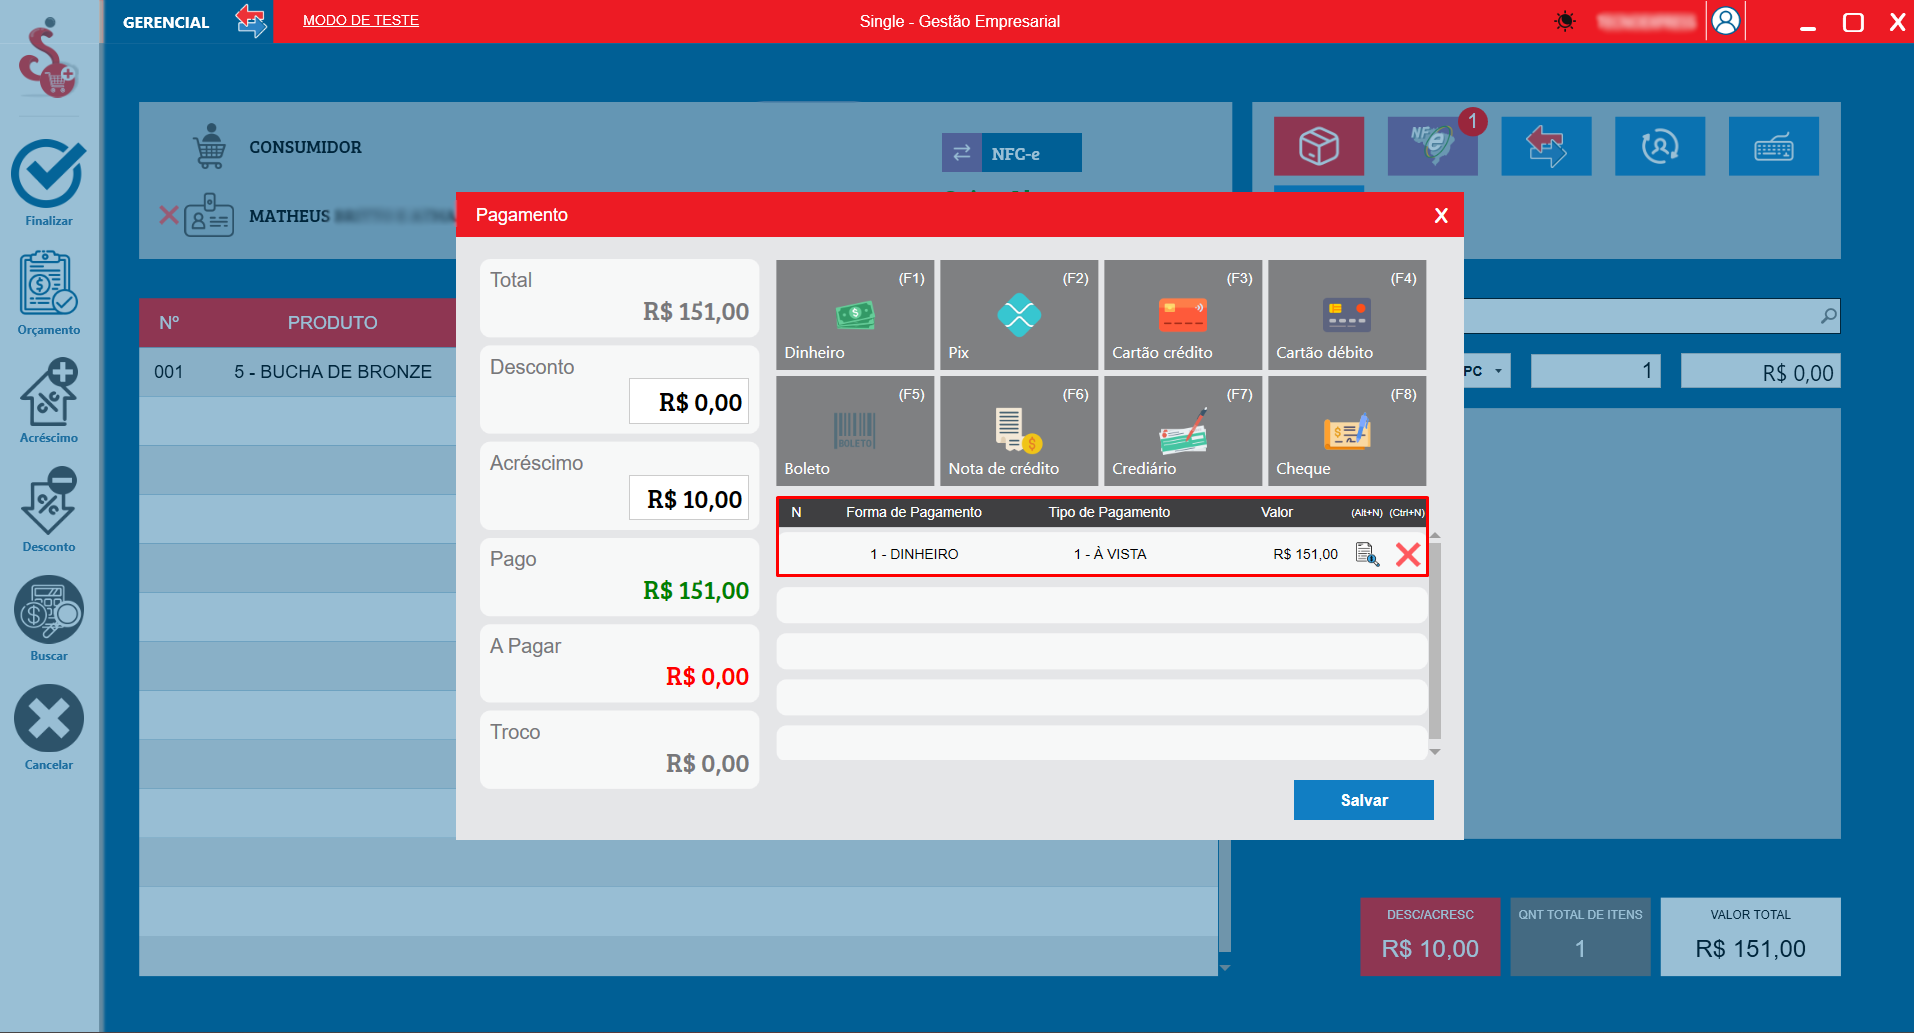Click the MODO DE TESTE link
Viewport: 1914px width, 1033px height.
click(x=361, y=20)
